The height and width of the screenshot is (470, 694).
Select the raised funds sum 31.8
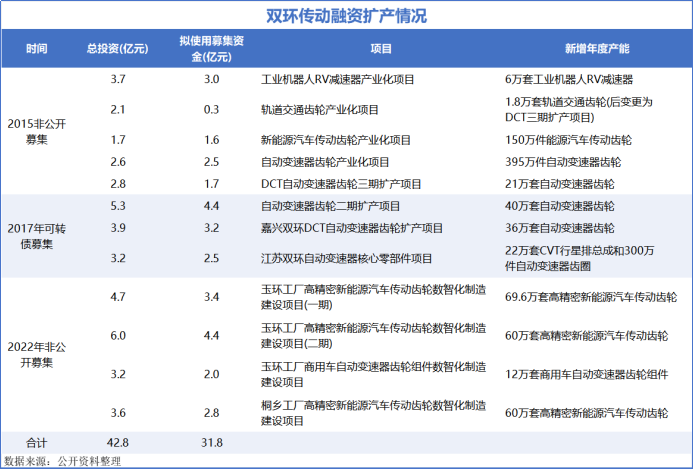pos(212,443)
